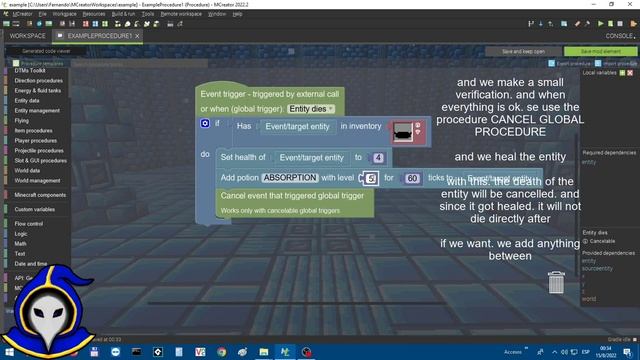This screenshot has width=640, height=360.
Task: Click the health value field showing 4
Action: pos(378,158)
